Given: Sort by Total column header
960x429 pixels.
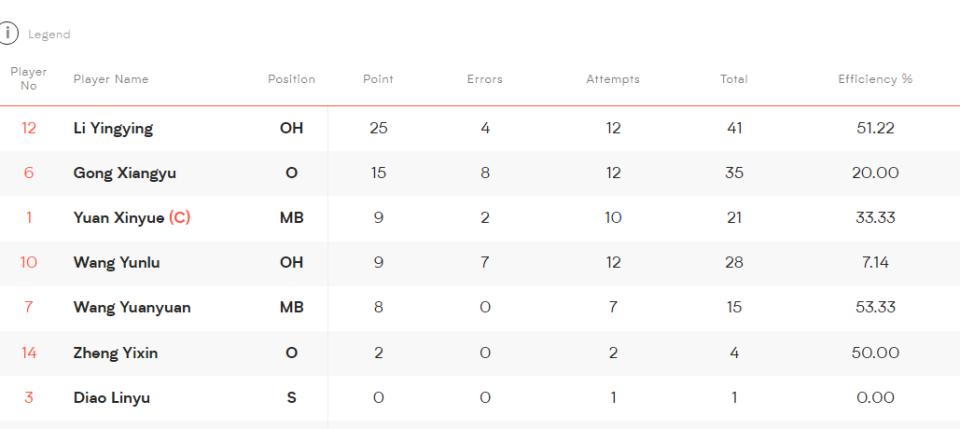Looking at the screenshot, I should pyautogui.click(x=734, y=79).
